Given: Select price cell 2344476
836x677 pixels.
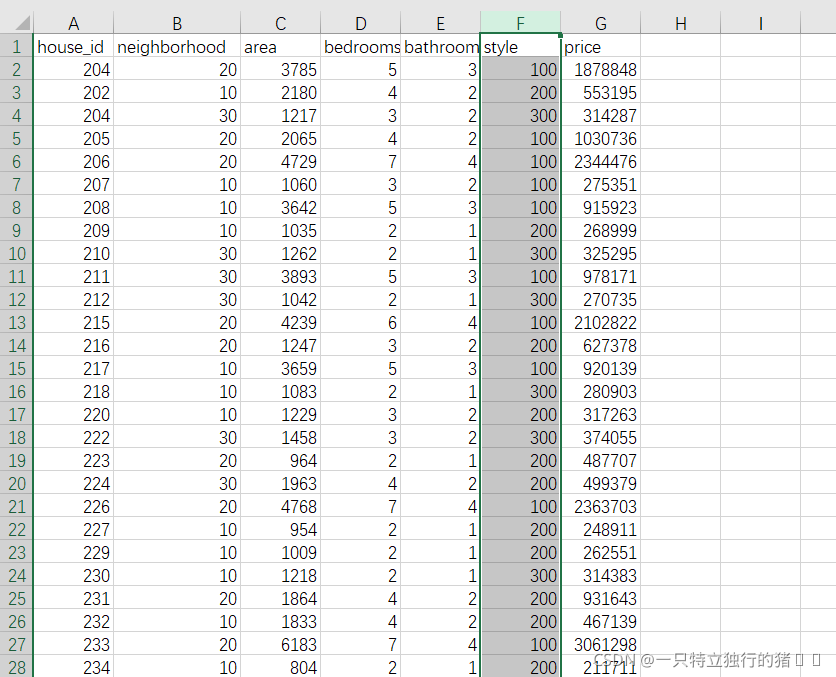Looking at the screenshot, I should (x=600, y=162).
